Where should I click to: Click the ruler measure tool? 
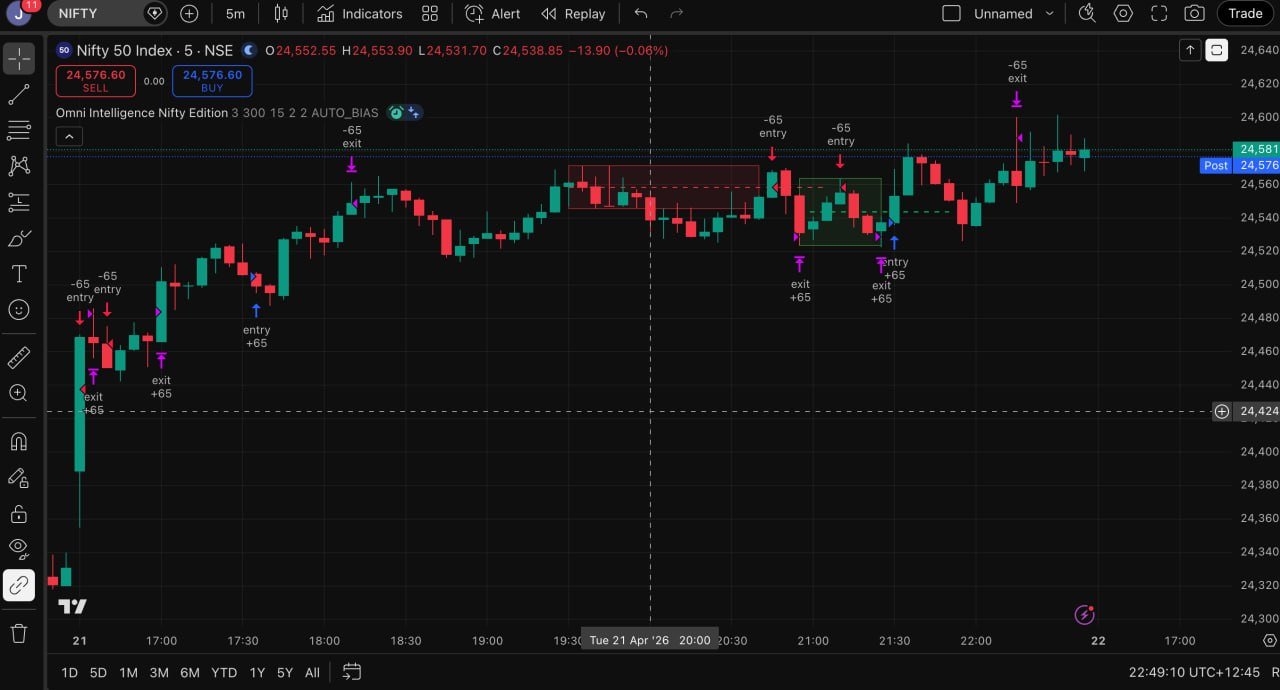coord(19,357)
